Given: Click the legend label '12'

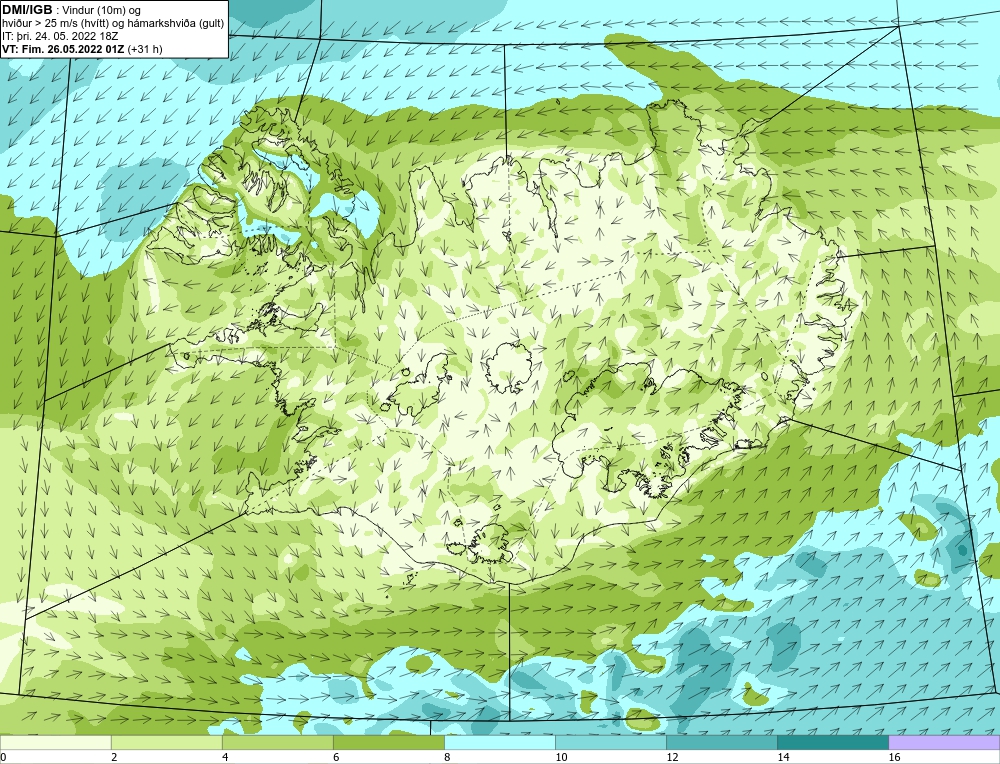Looking at the screenshot, I should pyautogui.click(x=672, y=757).
